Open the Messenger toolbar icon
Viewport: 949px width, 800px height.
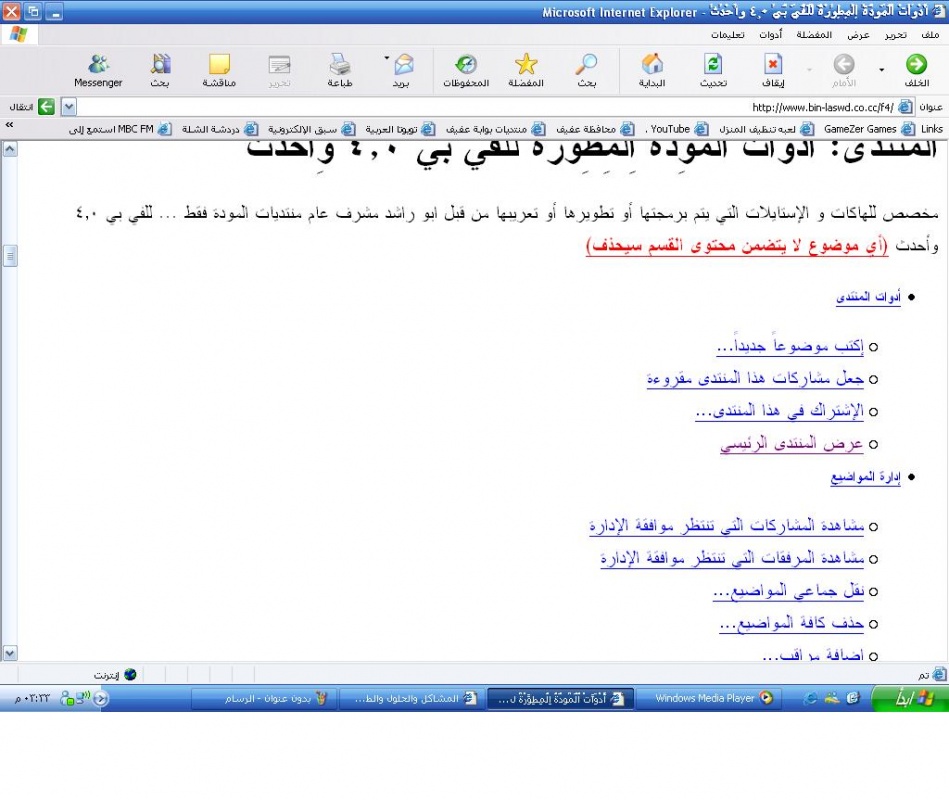98,66
